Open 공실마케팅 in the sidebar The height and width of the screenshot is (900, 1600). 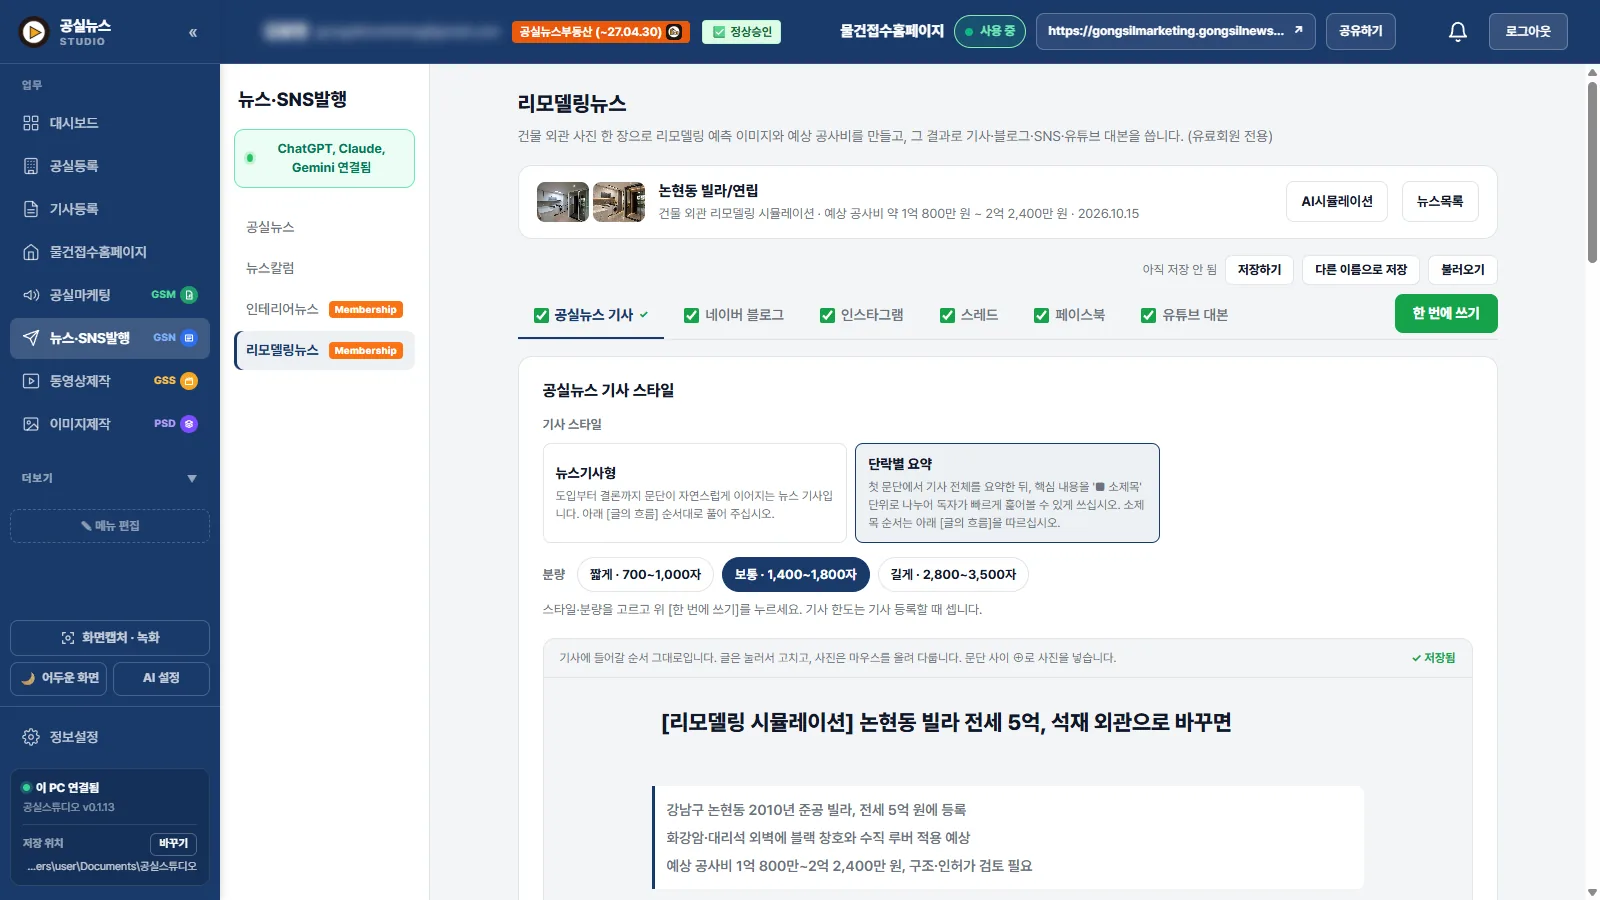pos(110,295)
